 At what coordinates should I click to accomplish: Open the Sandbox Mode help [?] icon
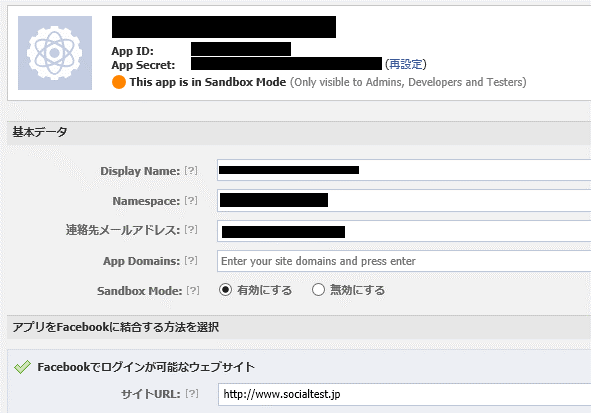point(193,291)
